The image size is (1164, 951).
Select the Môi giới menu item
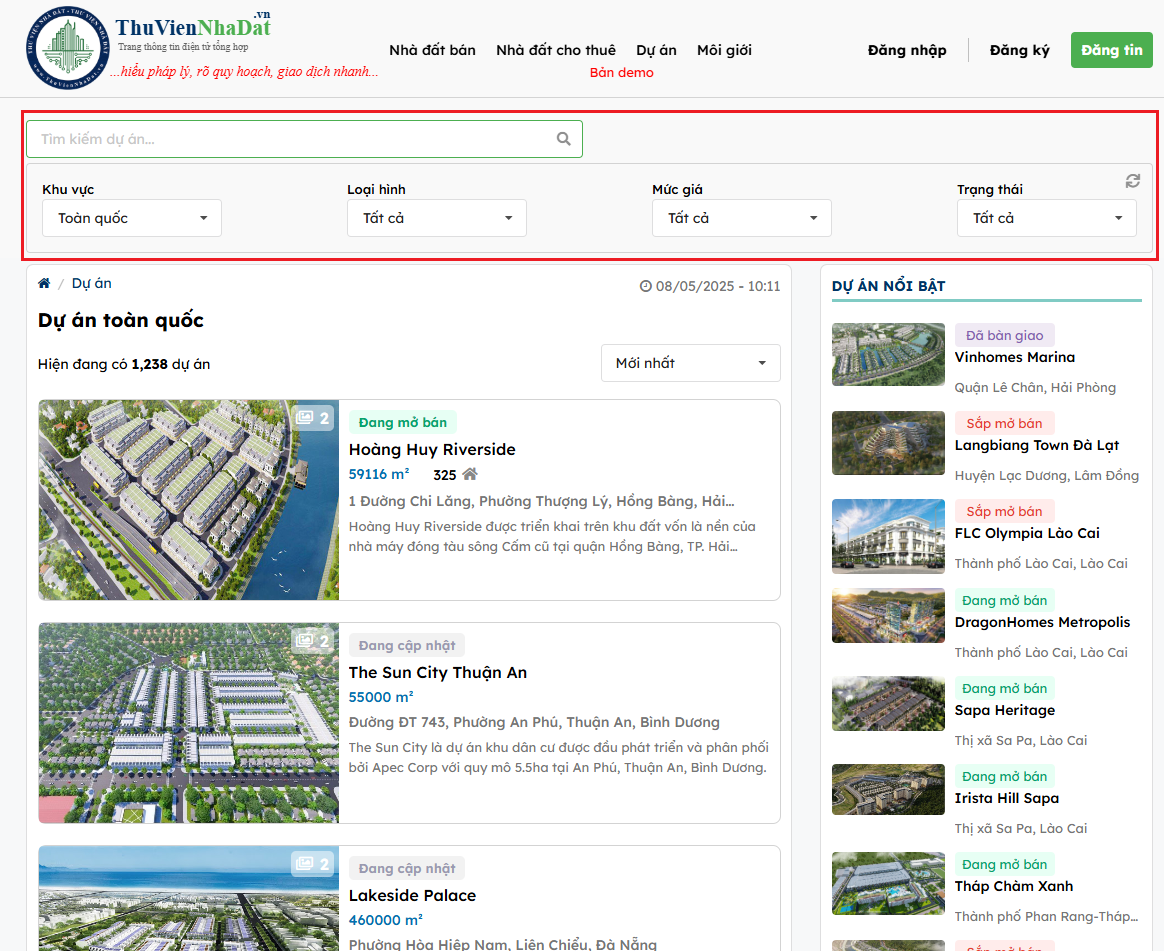[x=724, y=50]
